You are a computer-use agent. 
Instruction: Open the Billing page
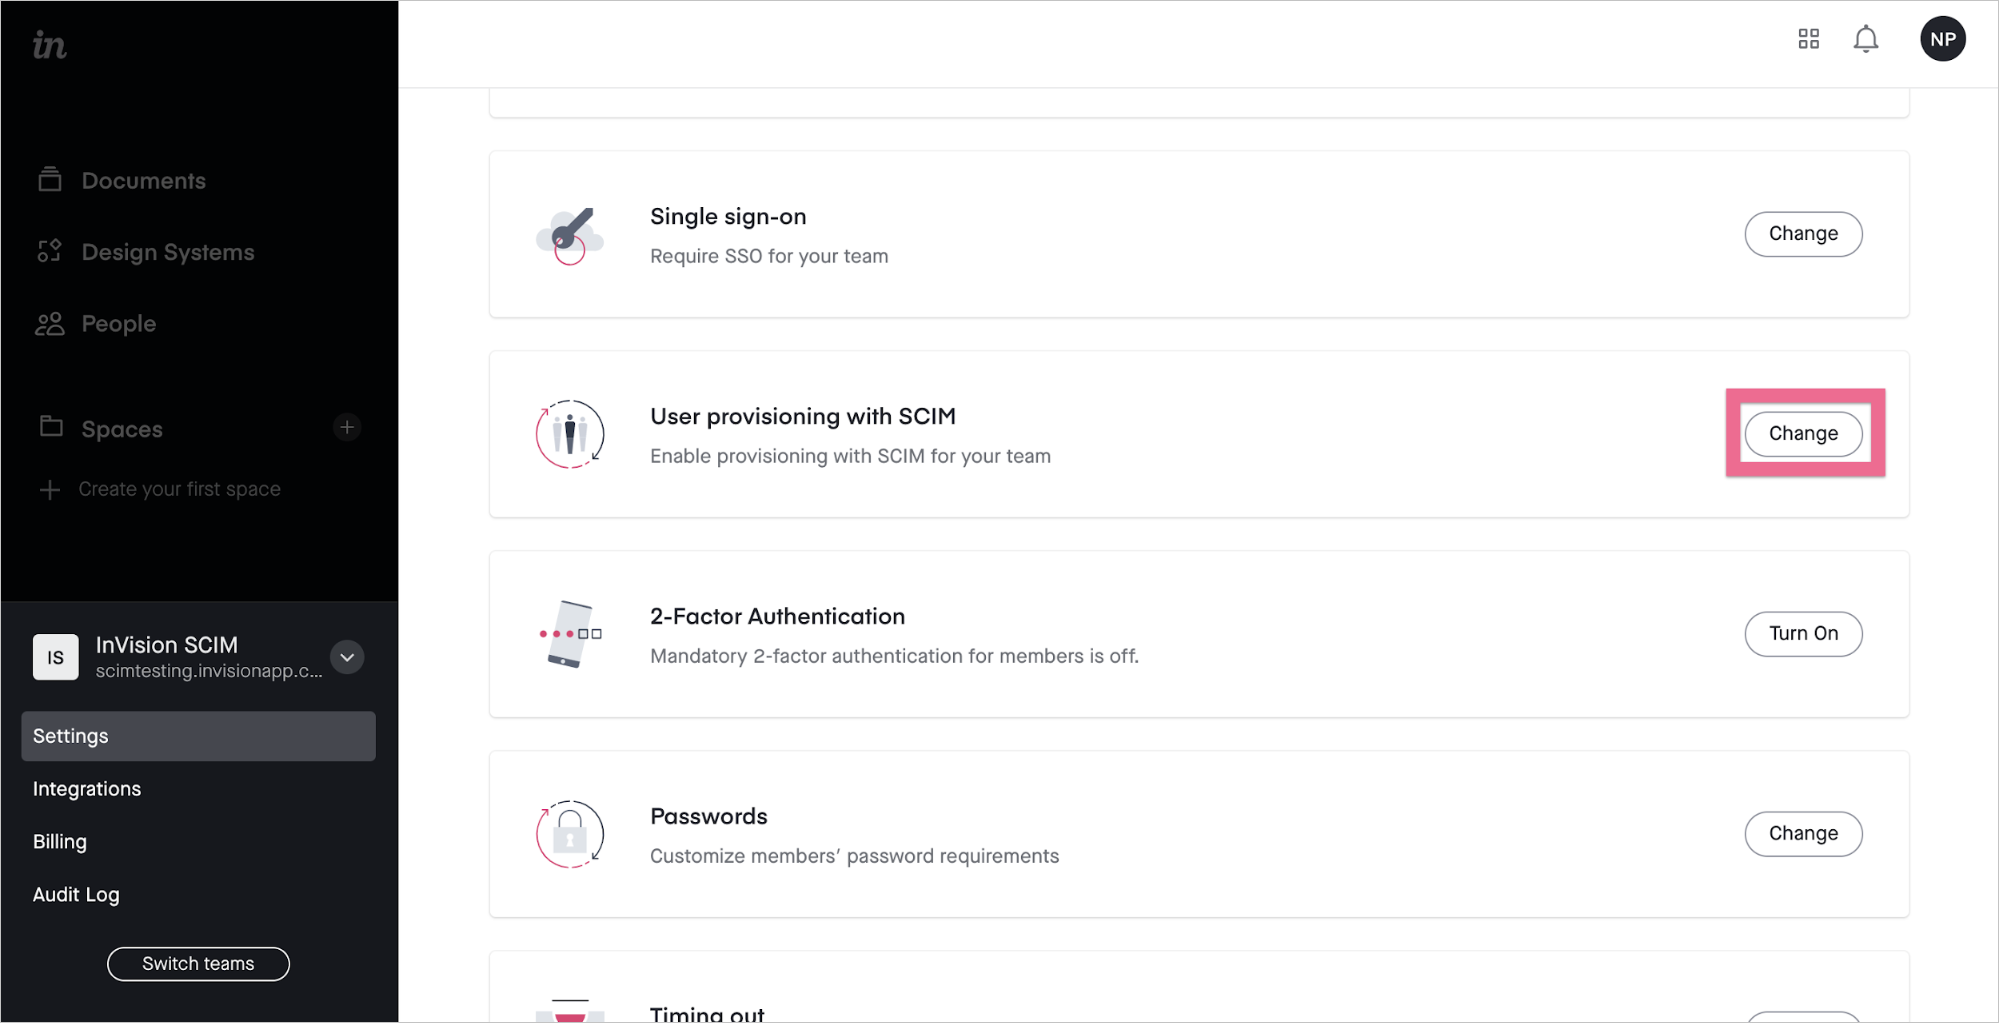(x=59, y=841)
